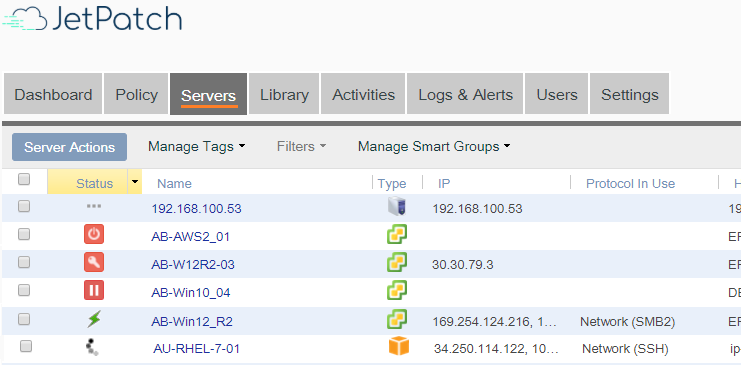Click the VMware type icon for AB-Win12_R2
Image resolution: width=741 pixels, height=365 pixels.
(397, 319)
